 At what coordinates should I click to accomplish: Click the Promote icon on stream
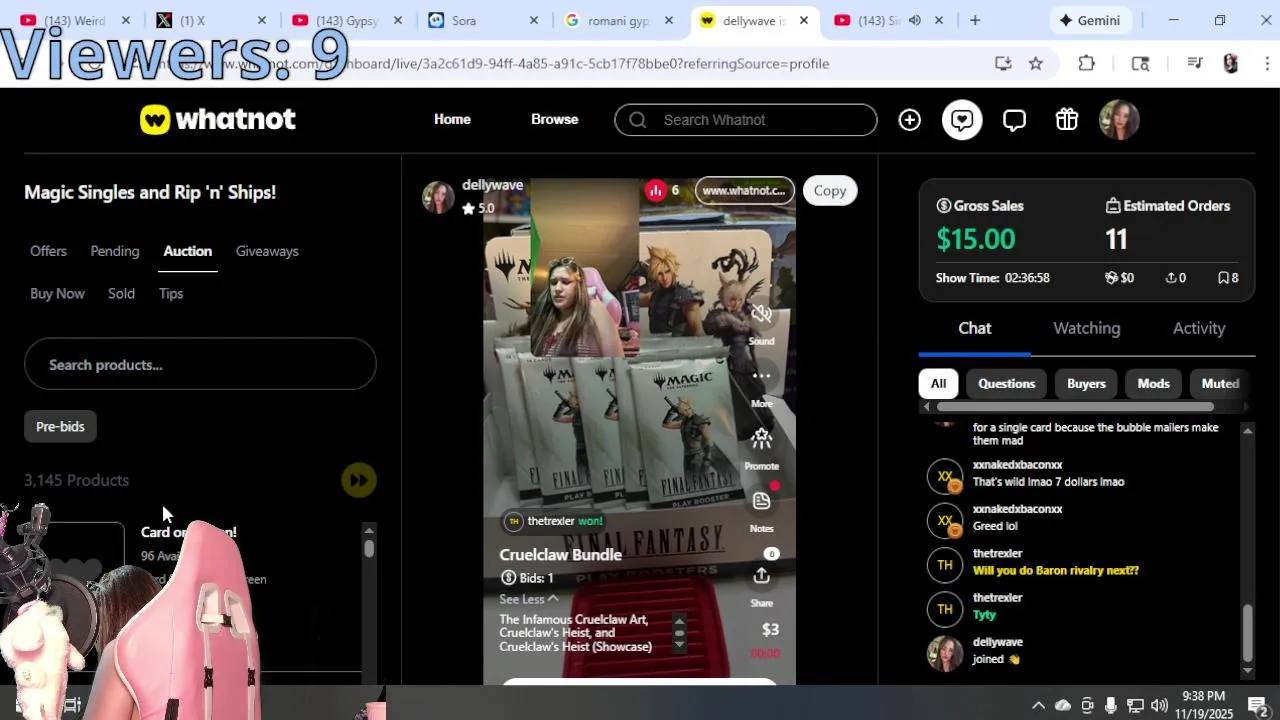[x=761, y=439]
